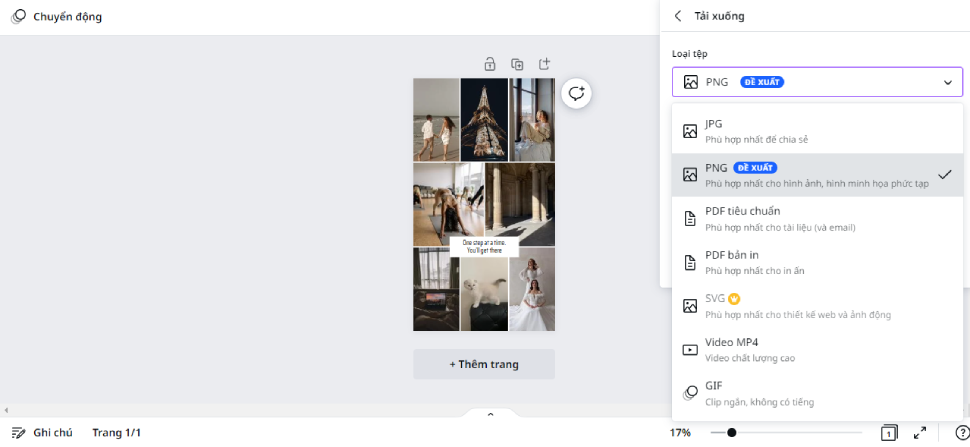Image resolution: width=970 pixels, height=447 pixels.
Task: Click the back arrow in Tải xuống panel
Action: [678, 16]
